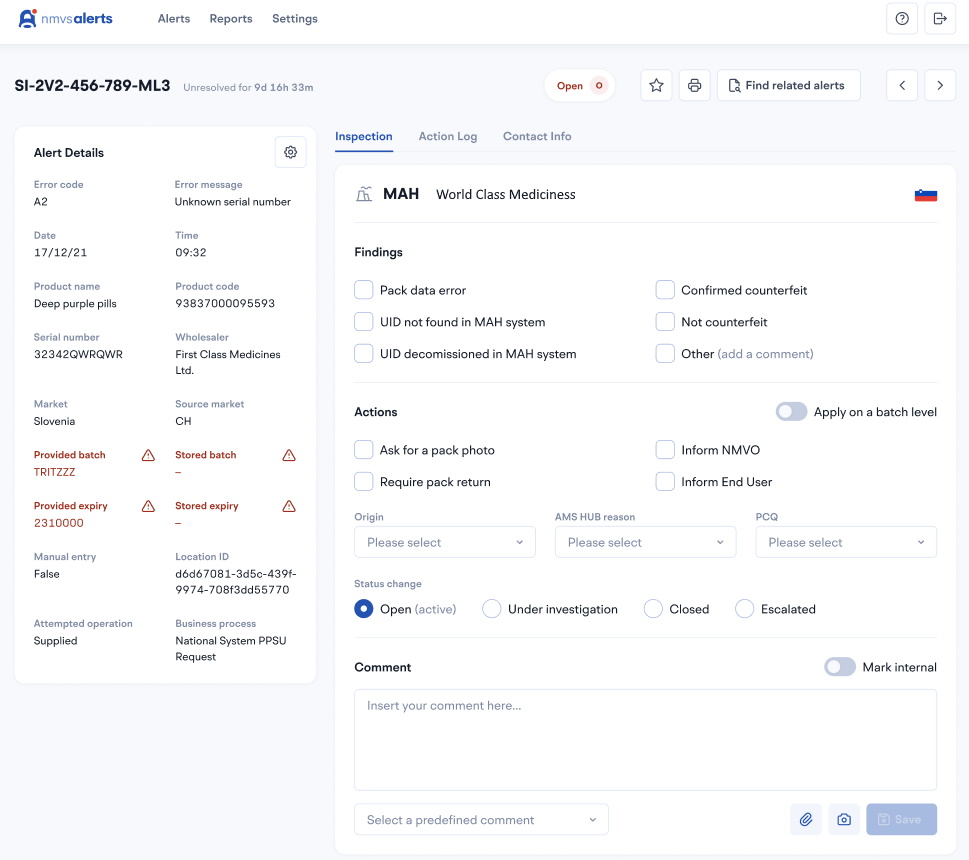Open the Reports menu

pyautogui.click(x=231, y=19)
